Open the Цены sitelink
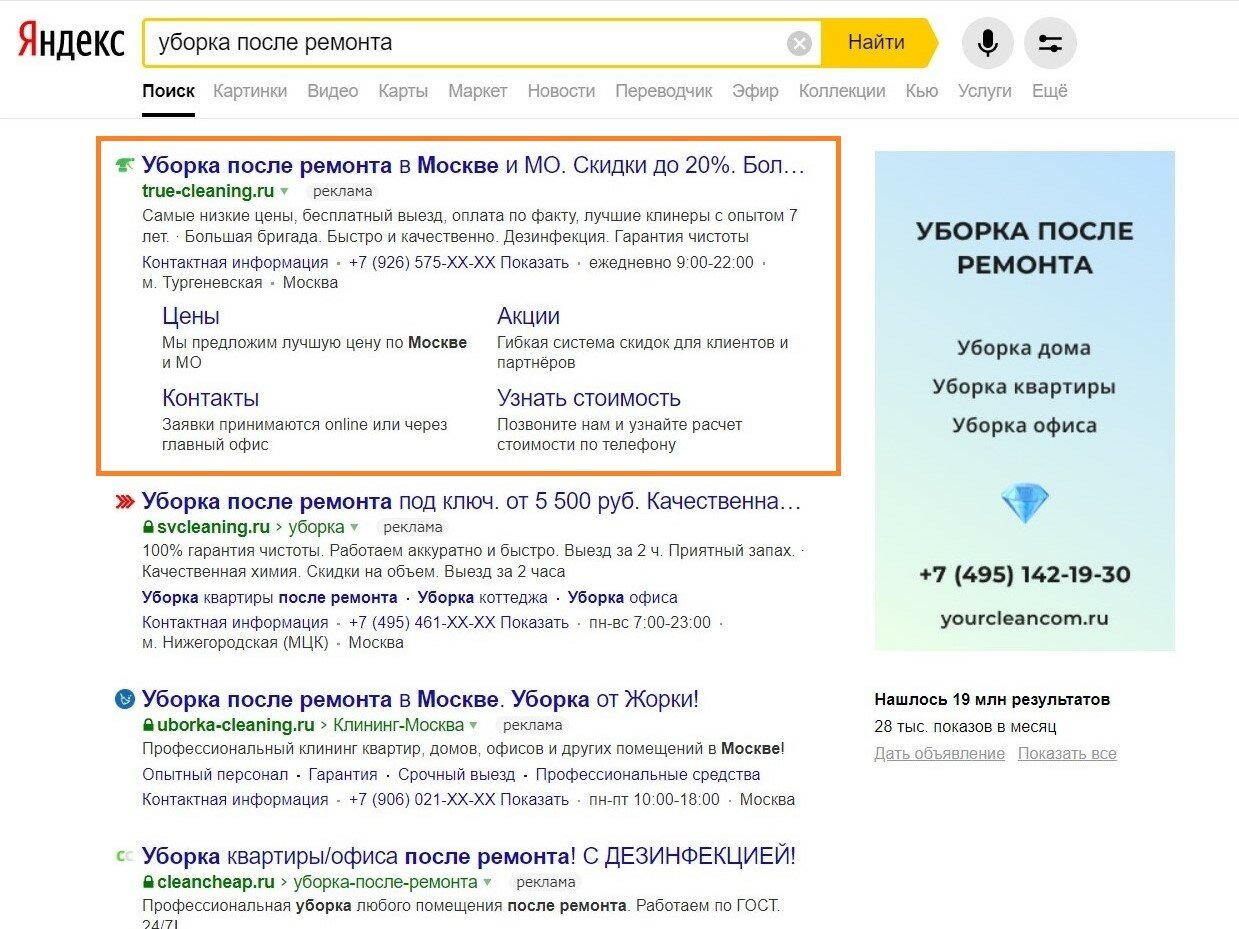The height and width of the screenshot is (929, 1239). pyautogui.click(x=191, y=316)
